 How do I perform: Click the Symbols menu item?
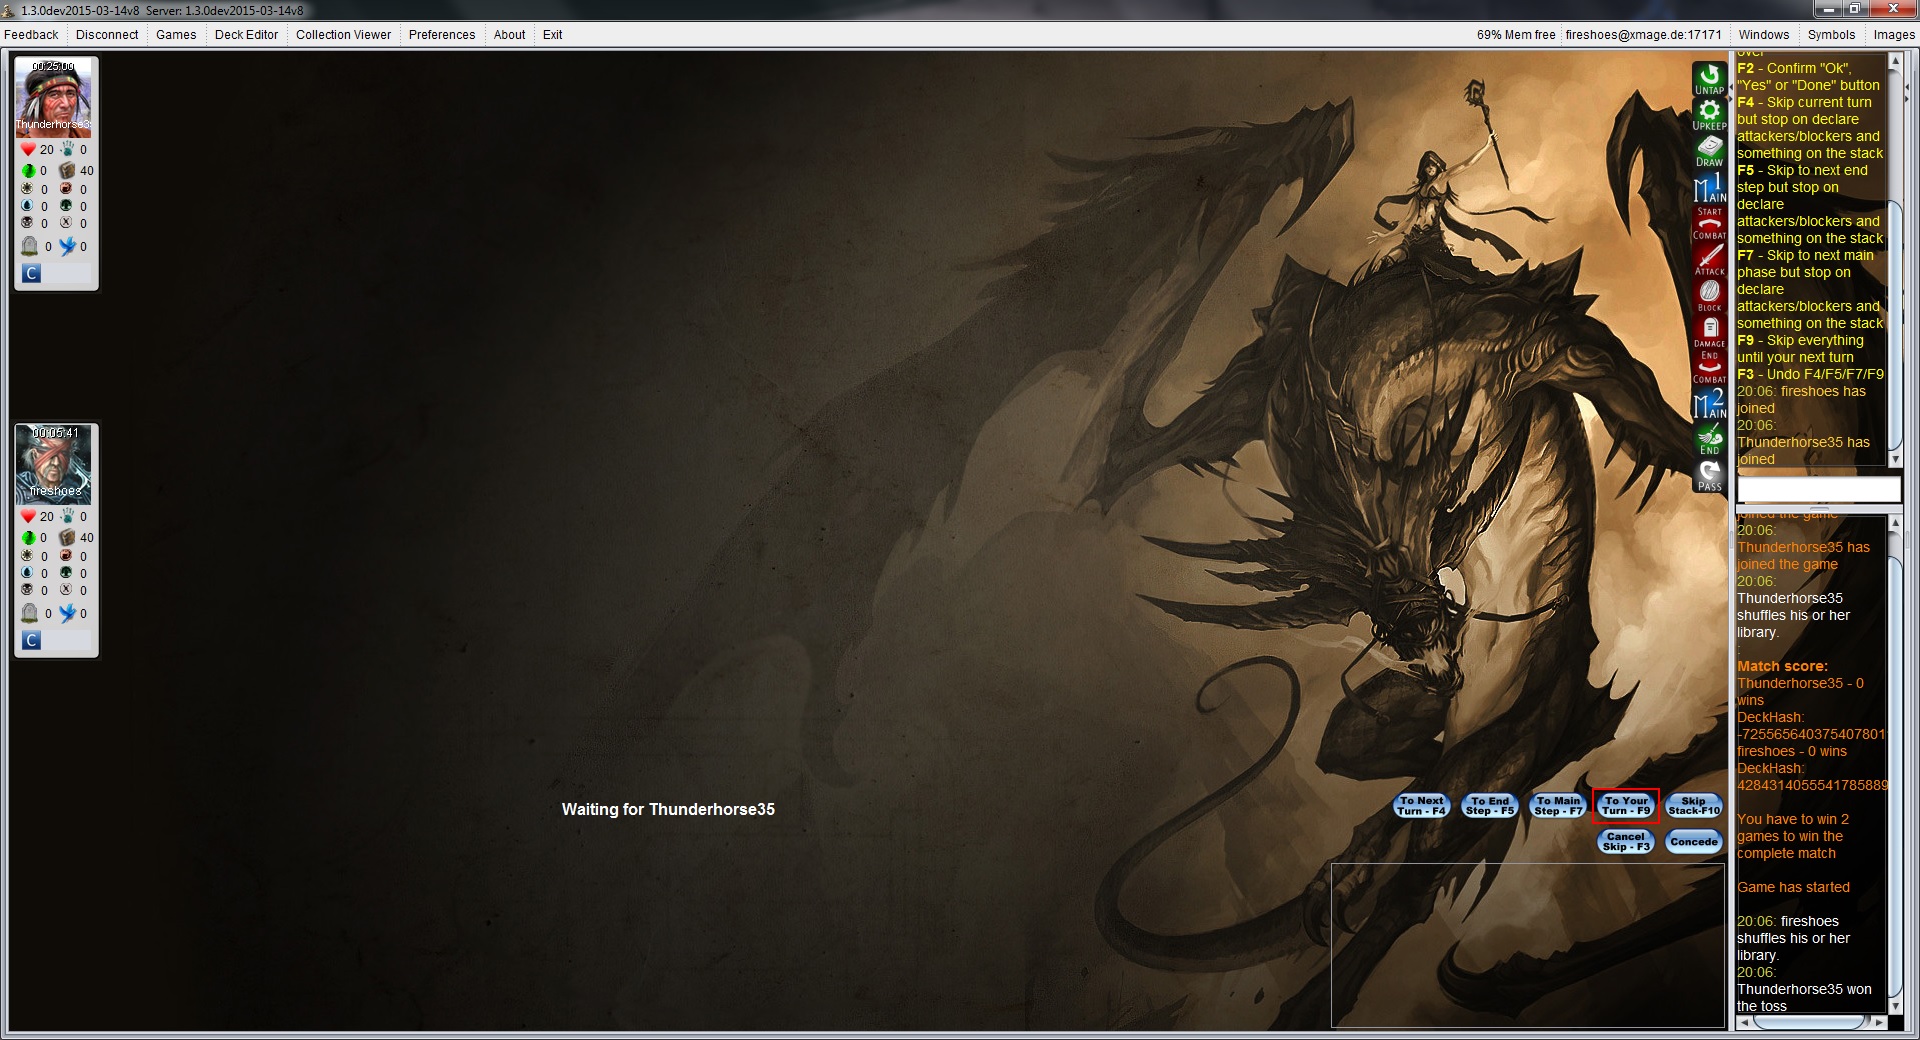[1831, 34]
